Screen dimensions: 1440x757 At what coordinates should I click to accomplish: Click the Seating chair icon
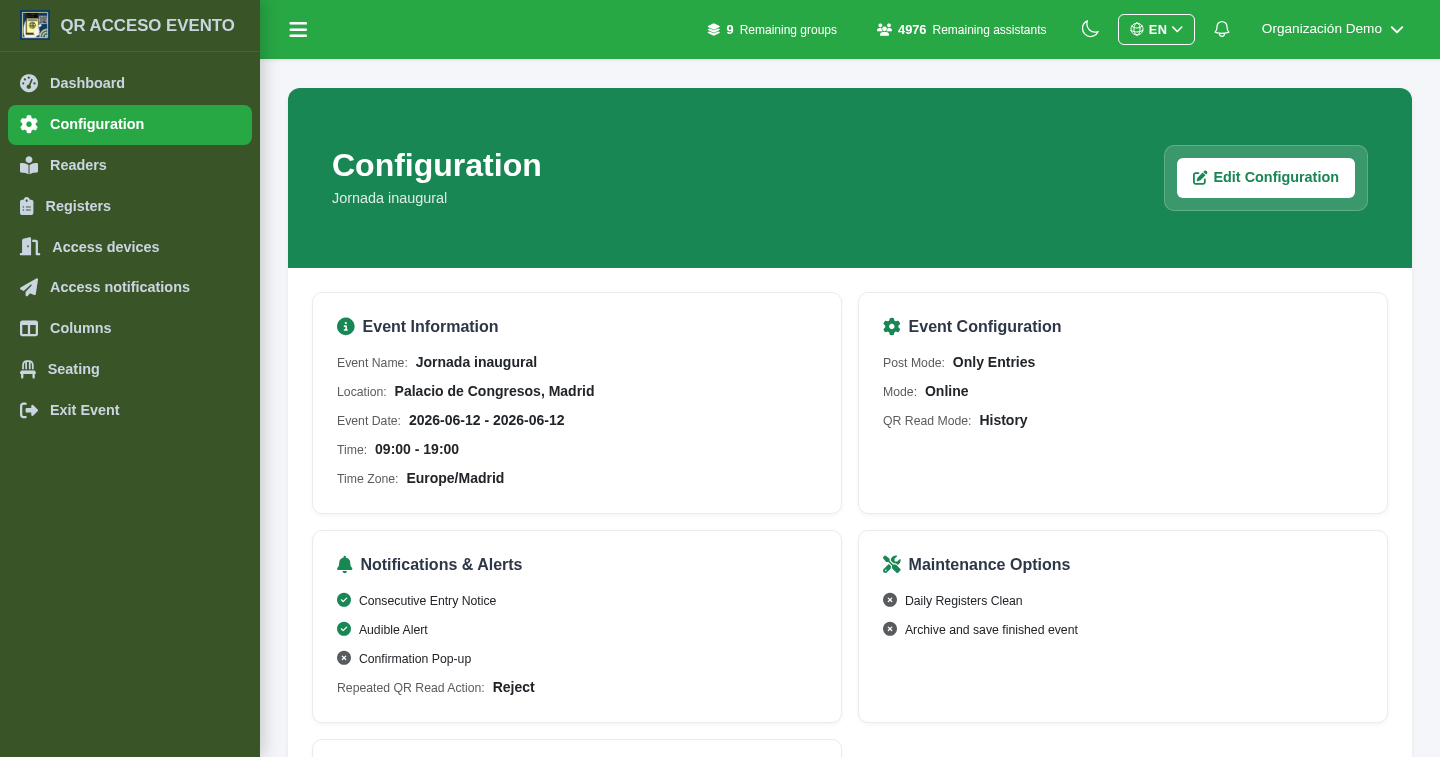(x=28, y=369)
